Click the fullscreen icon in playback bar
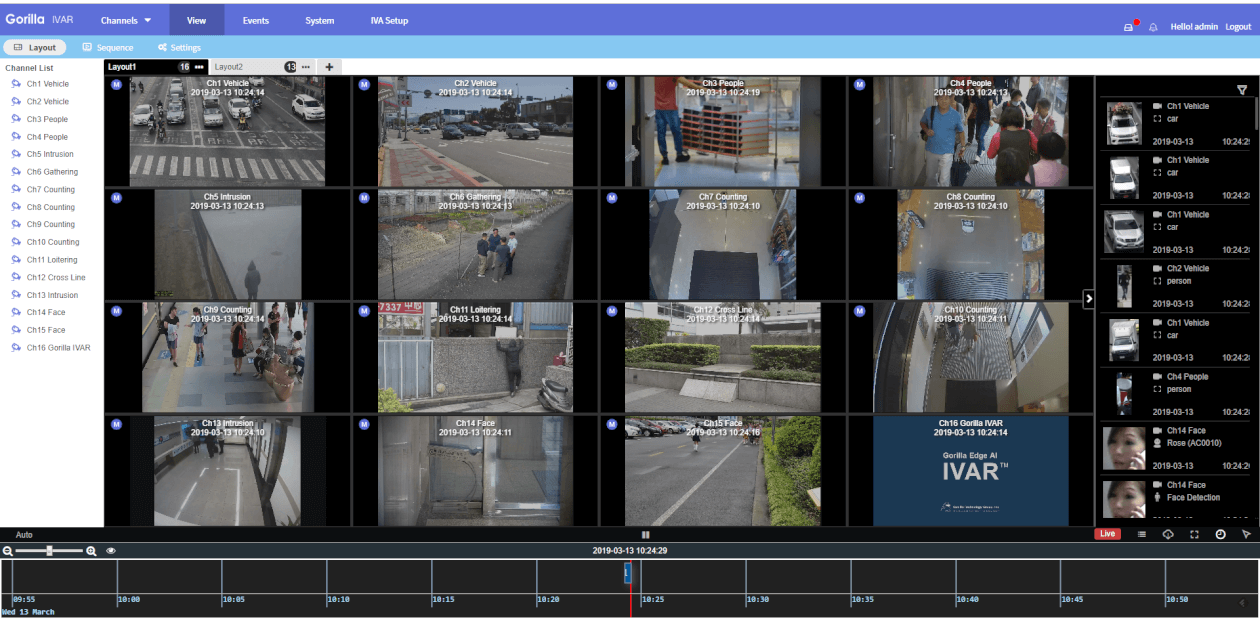Image resolution: width=1260 pixels, height=619 pixels. [1194, 535]
